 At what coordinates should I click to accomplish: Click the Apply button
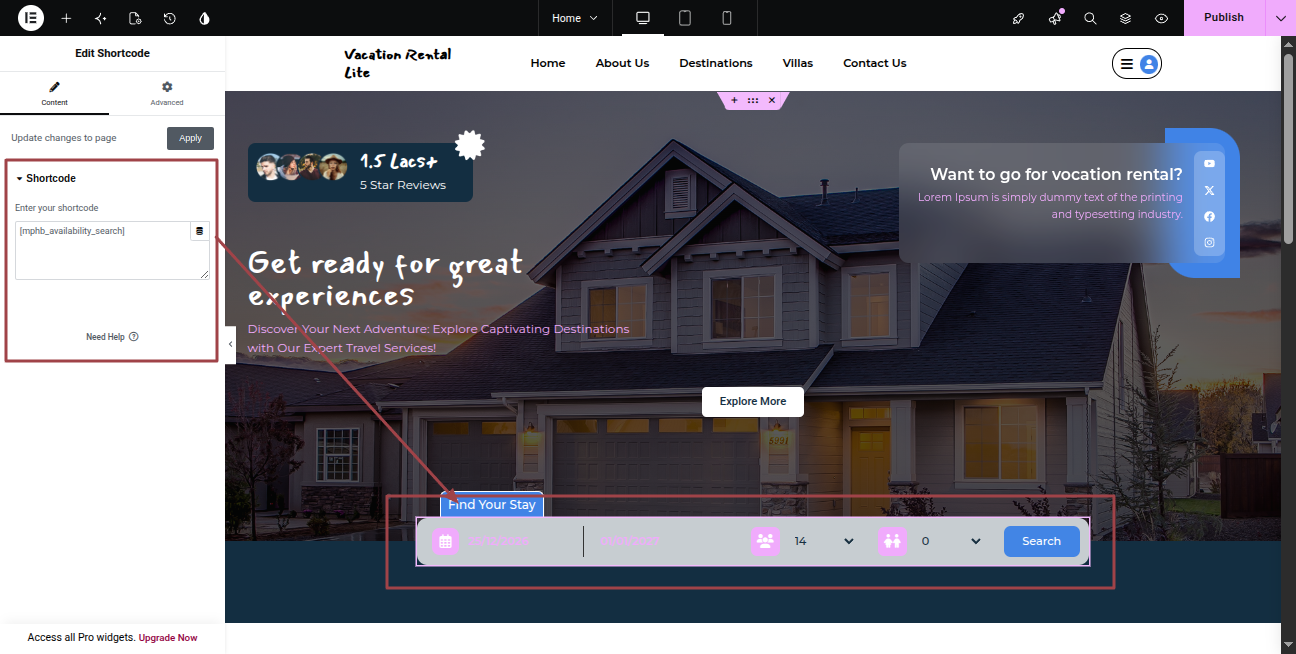190,138
